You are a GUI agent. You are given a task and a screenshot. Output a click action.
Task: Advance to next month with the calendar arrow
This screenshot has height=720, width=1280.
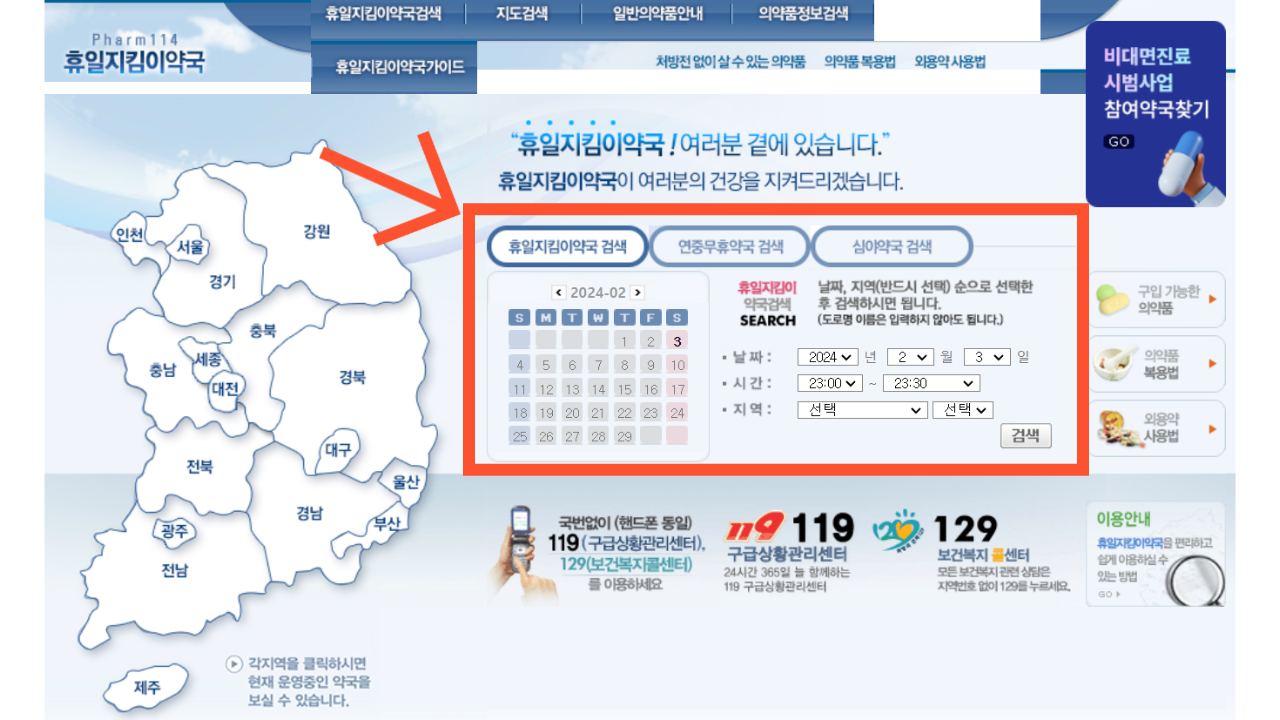point(637,292)
